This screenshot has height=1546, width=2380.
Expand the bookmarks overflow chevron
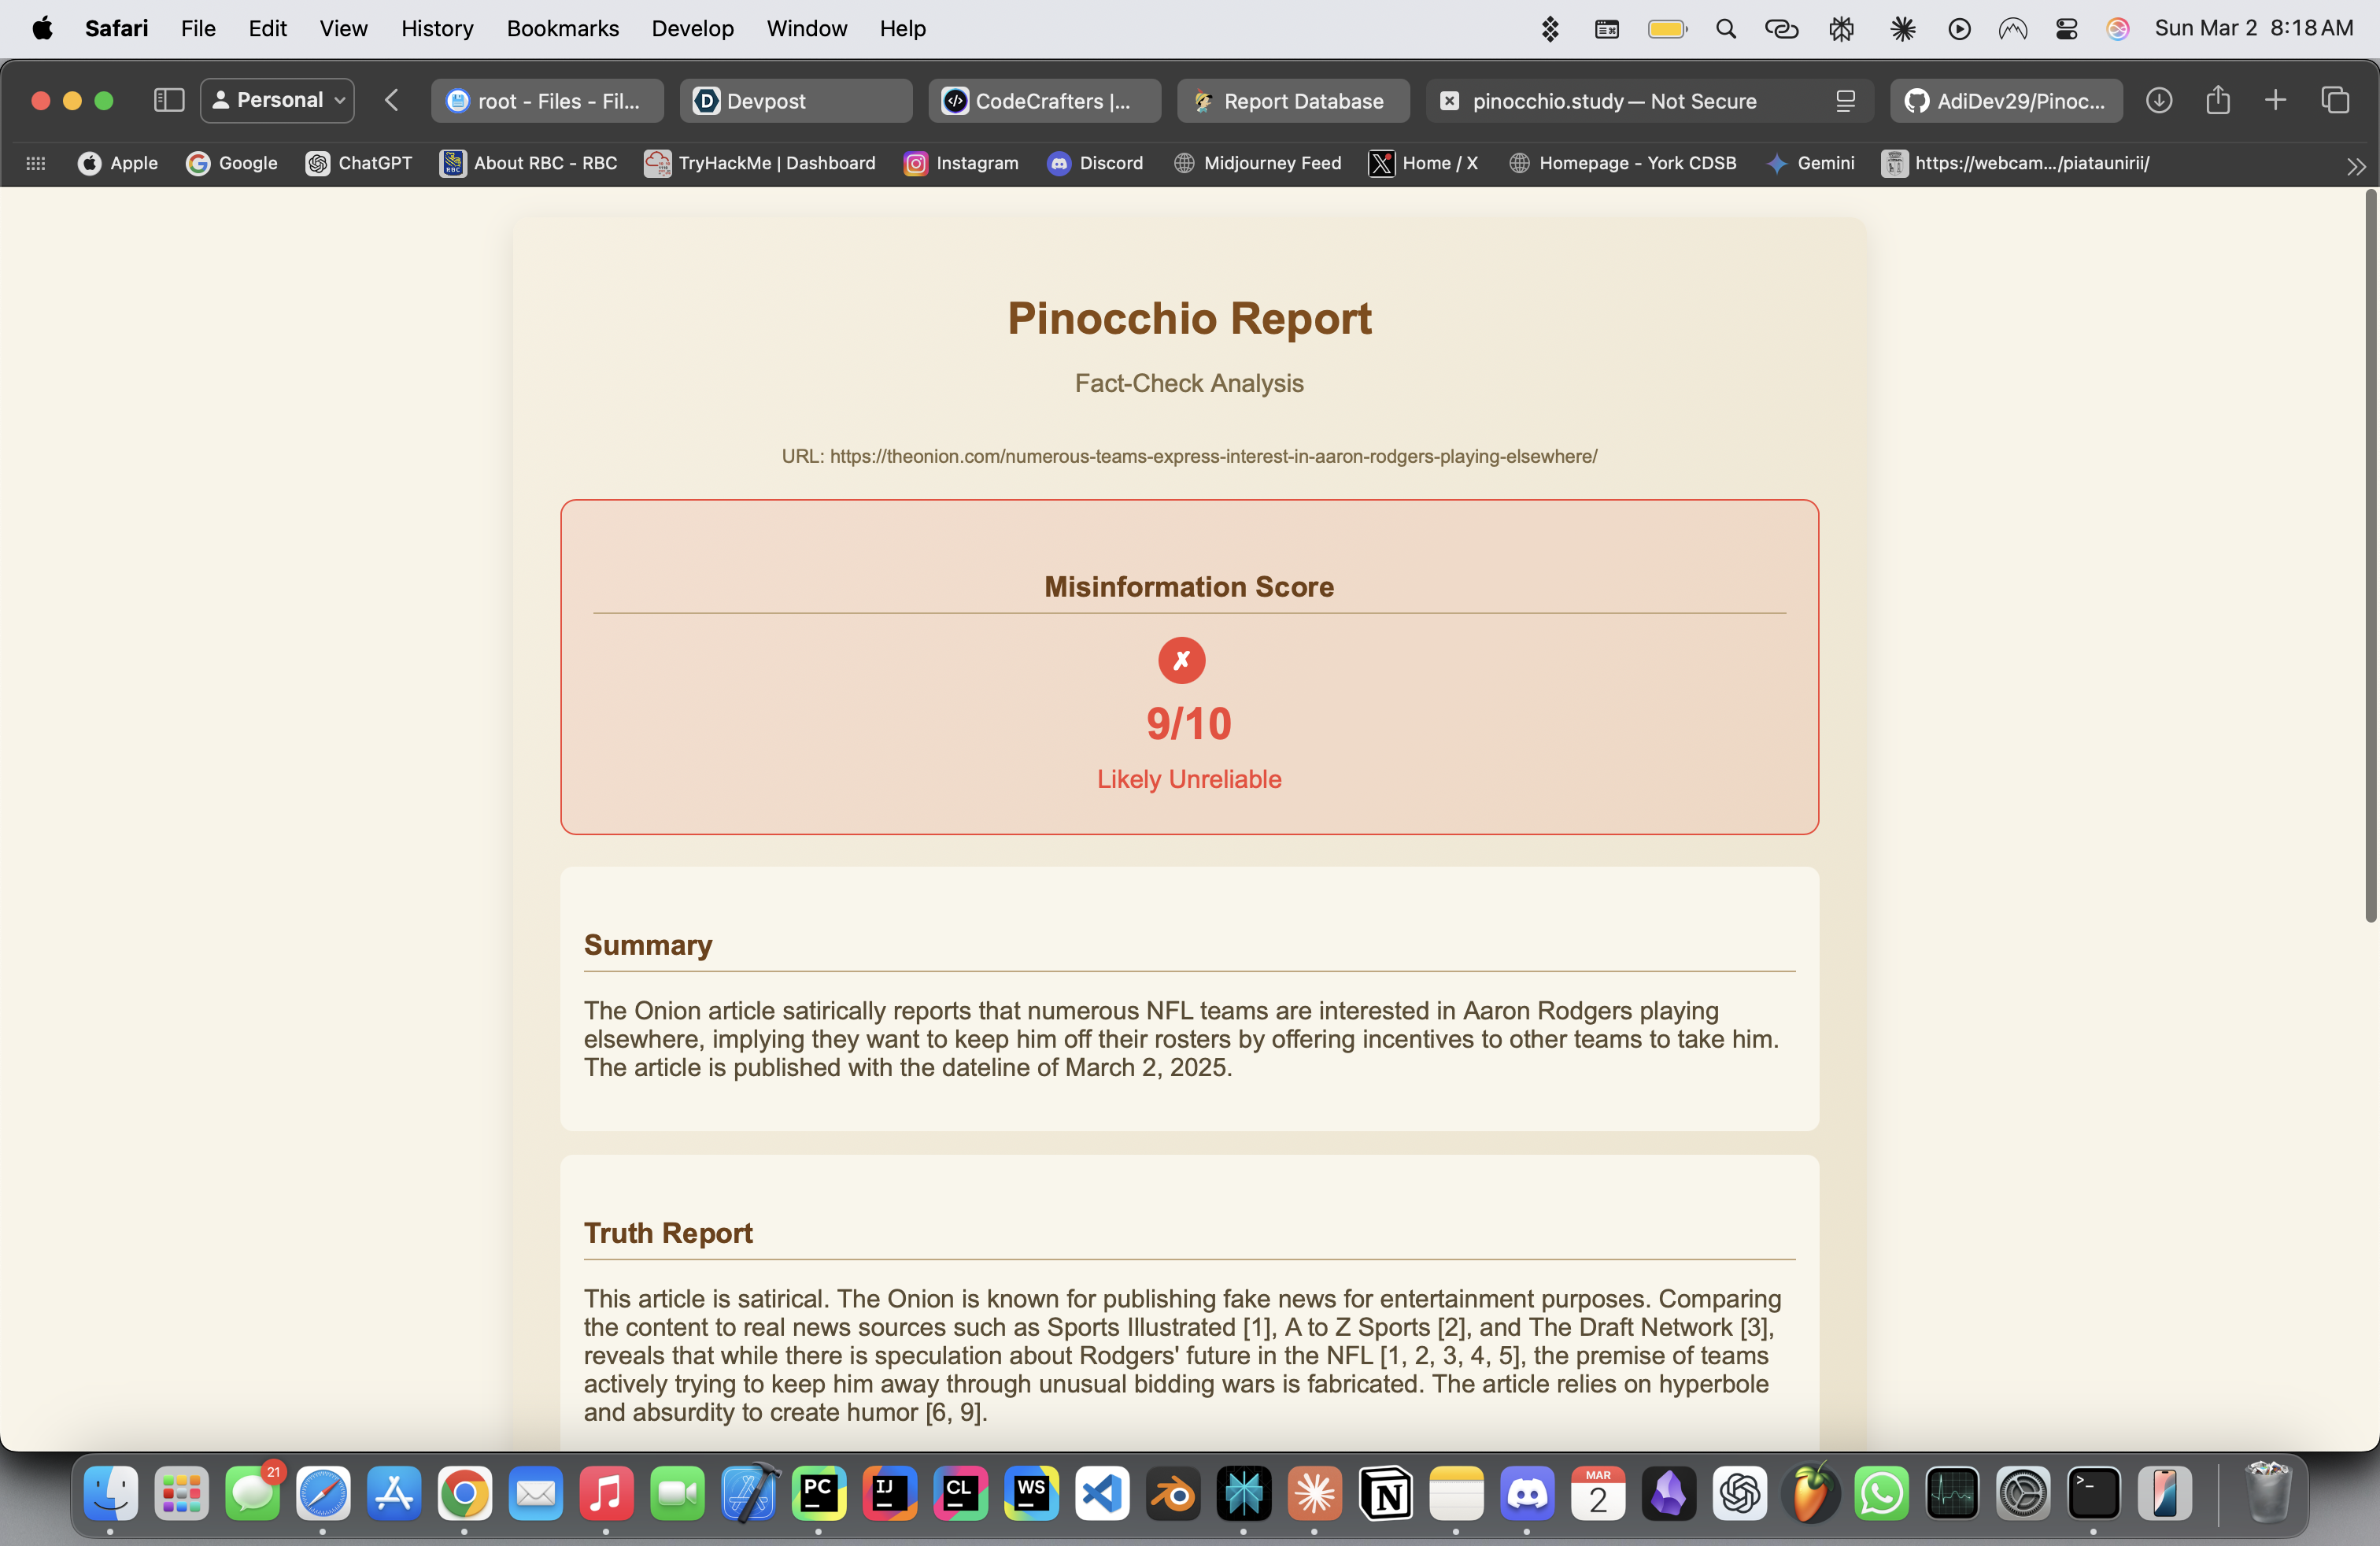tap(2356, 166)
